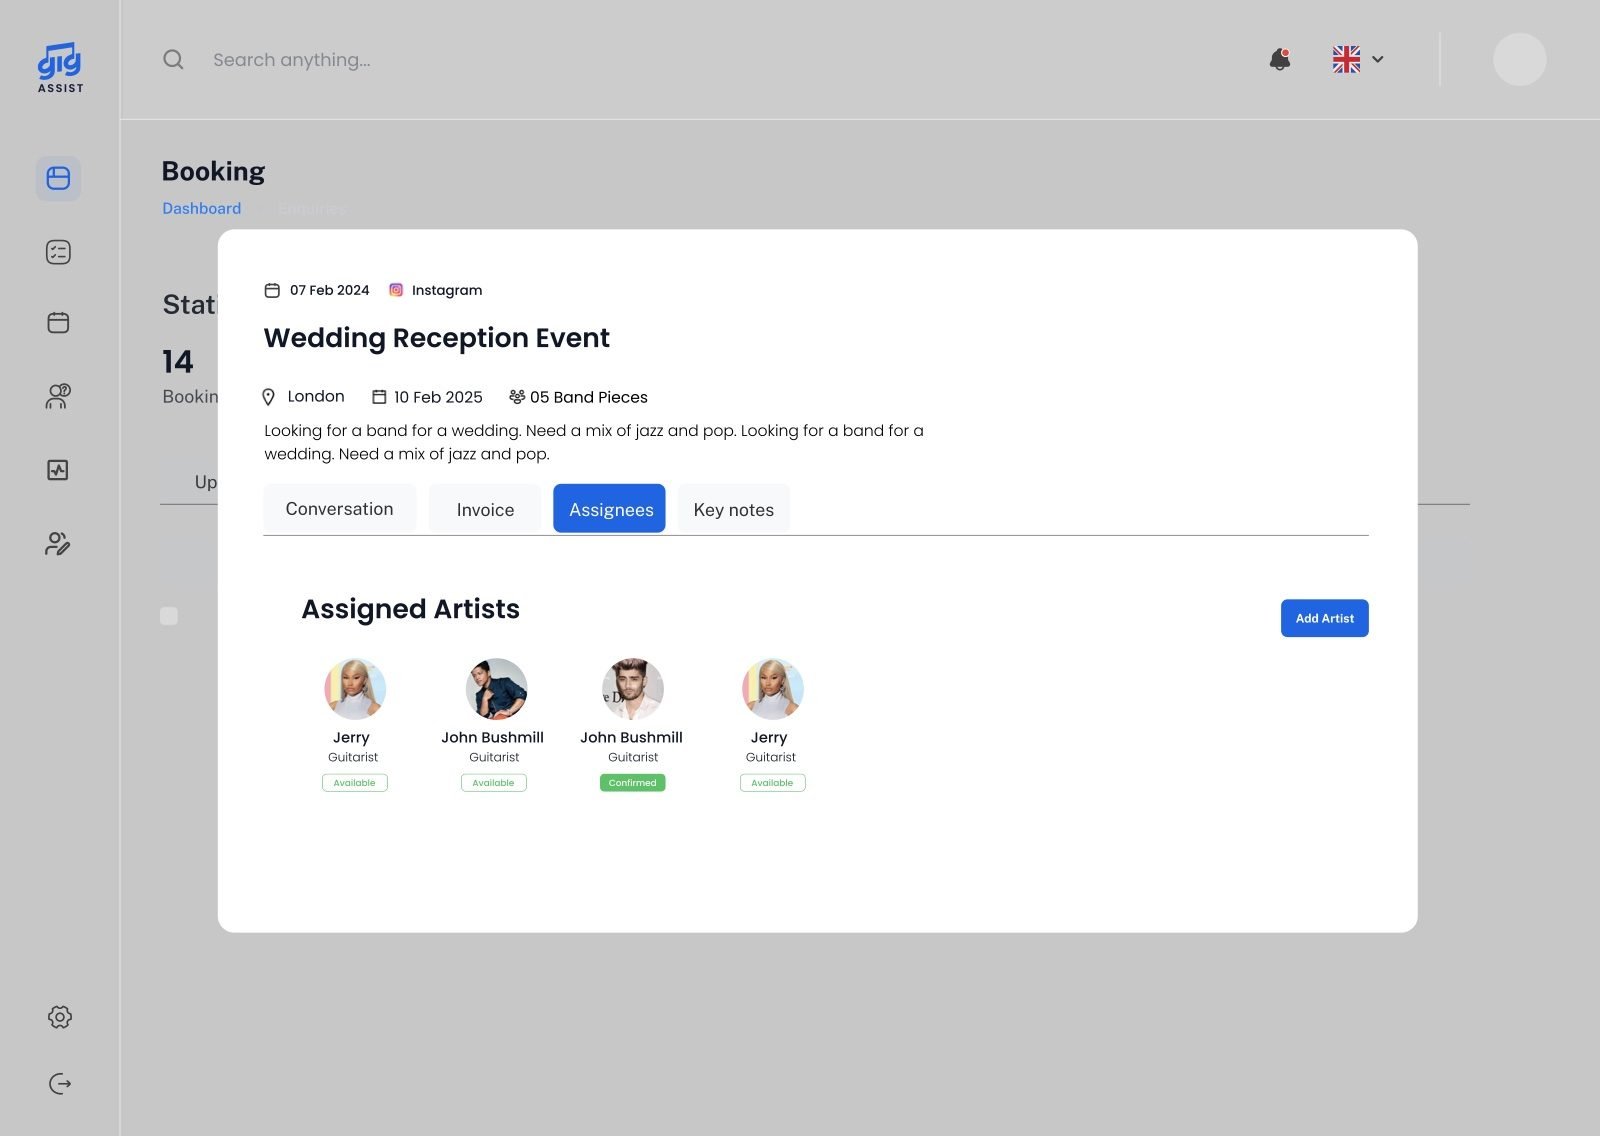Image resolution: width=1600 pixels, height=1136 pixels.
Task: Click the Available John Bushmill's photo
Action: 496,689
